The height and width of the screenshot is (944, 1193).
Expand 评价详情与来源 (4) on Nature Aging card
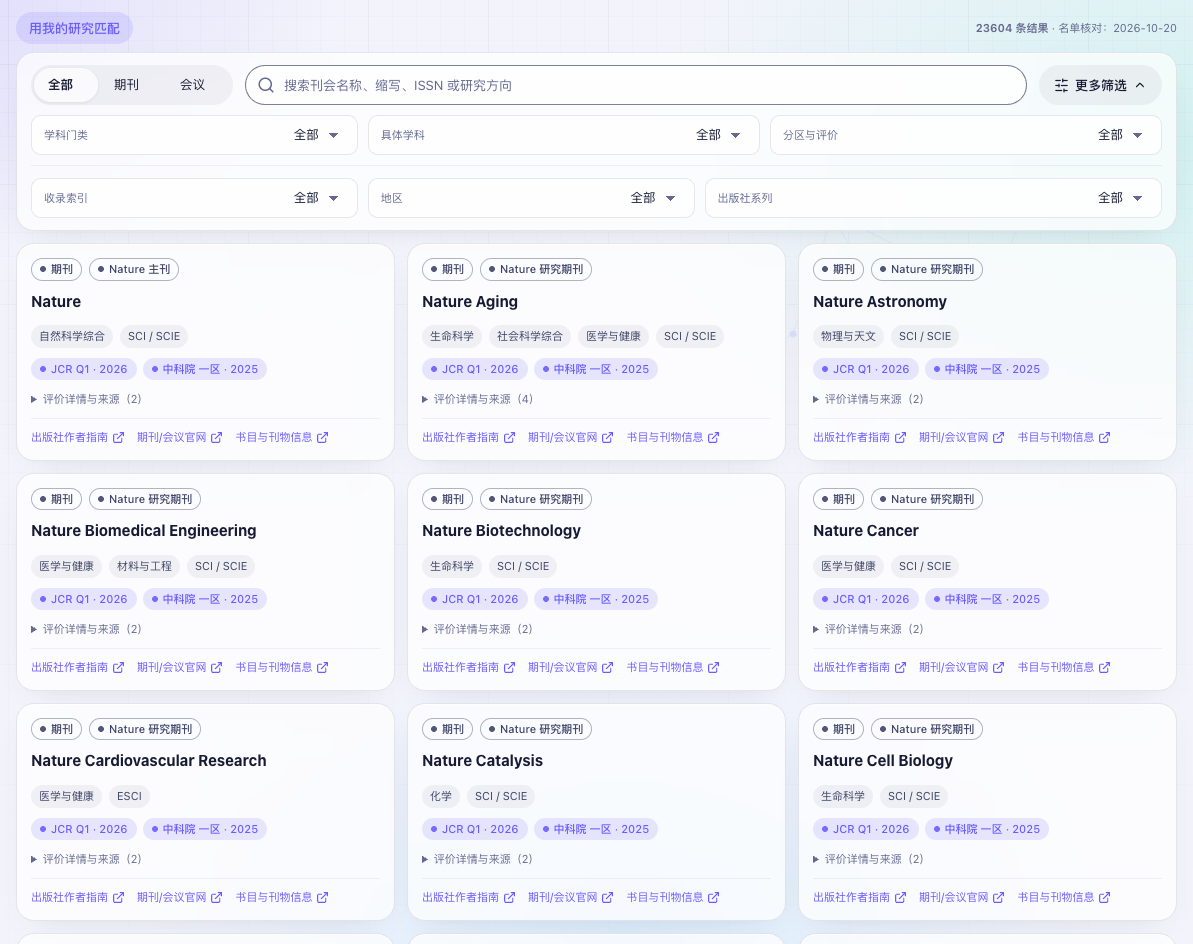tap(478, 399)
